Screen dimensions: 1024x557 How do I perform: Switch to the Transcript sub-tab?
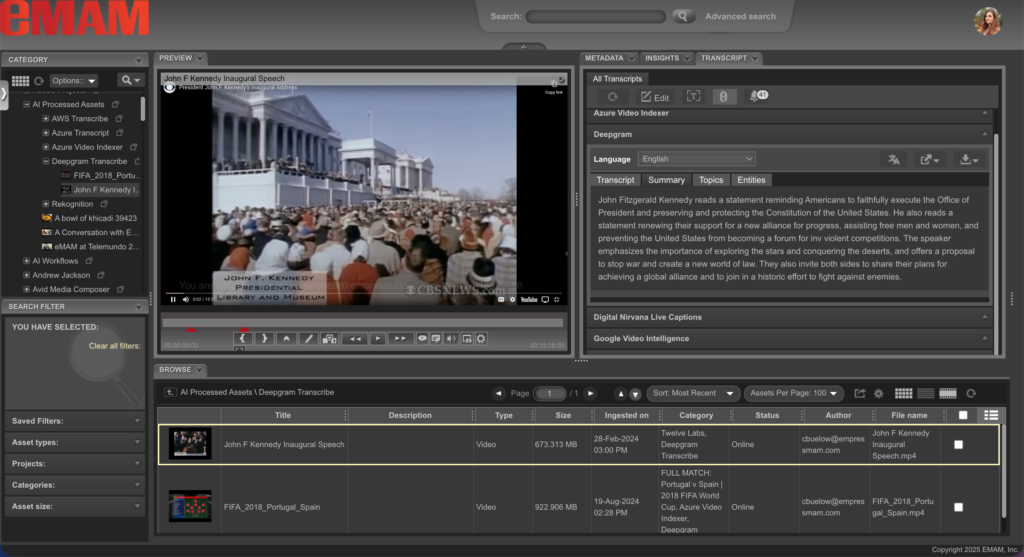click(x=615, y=180)
